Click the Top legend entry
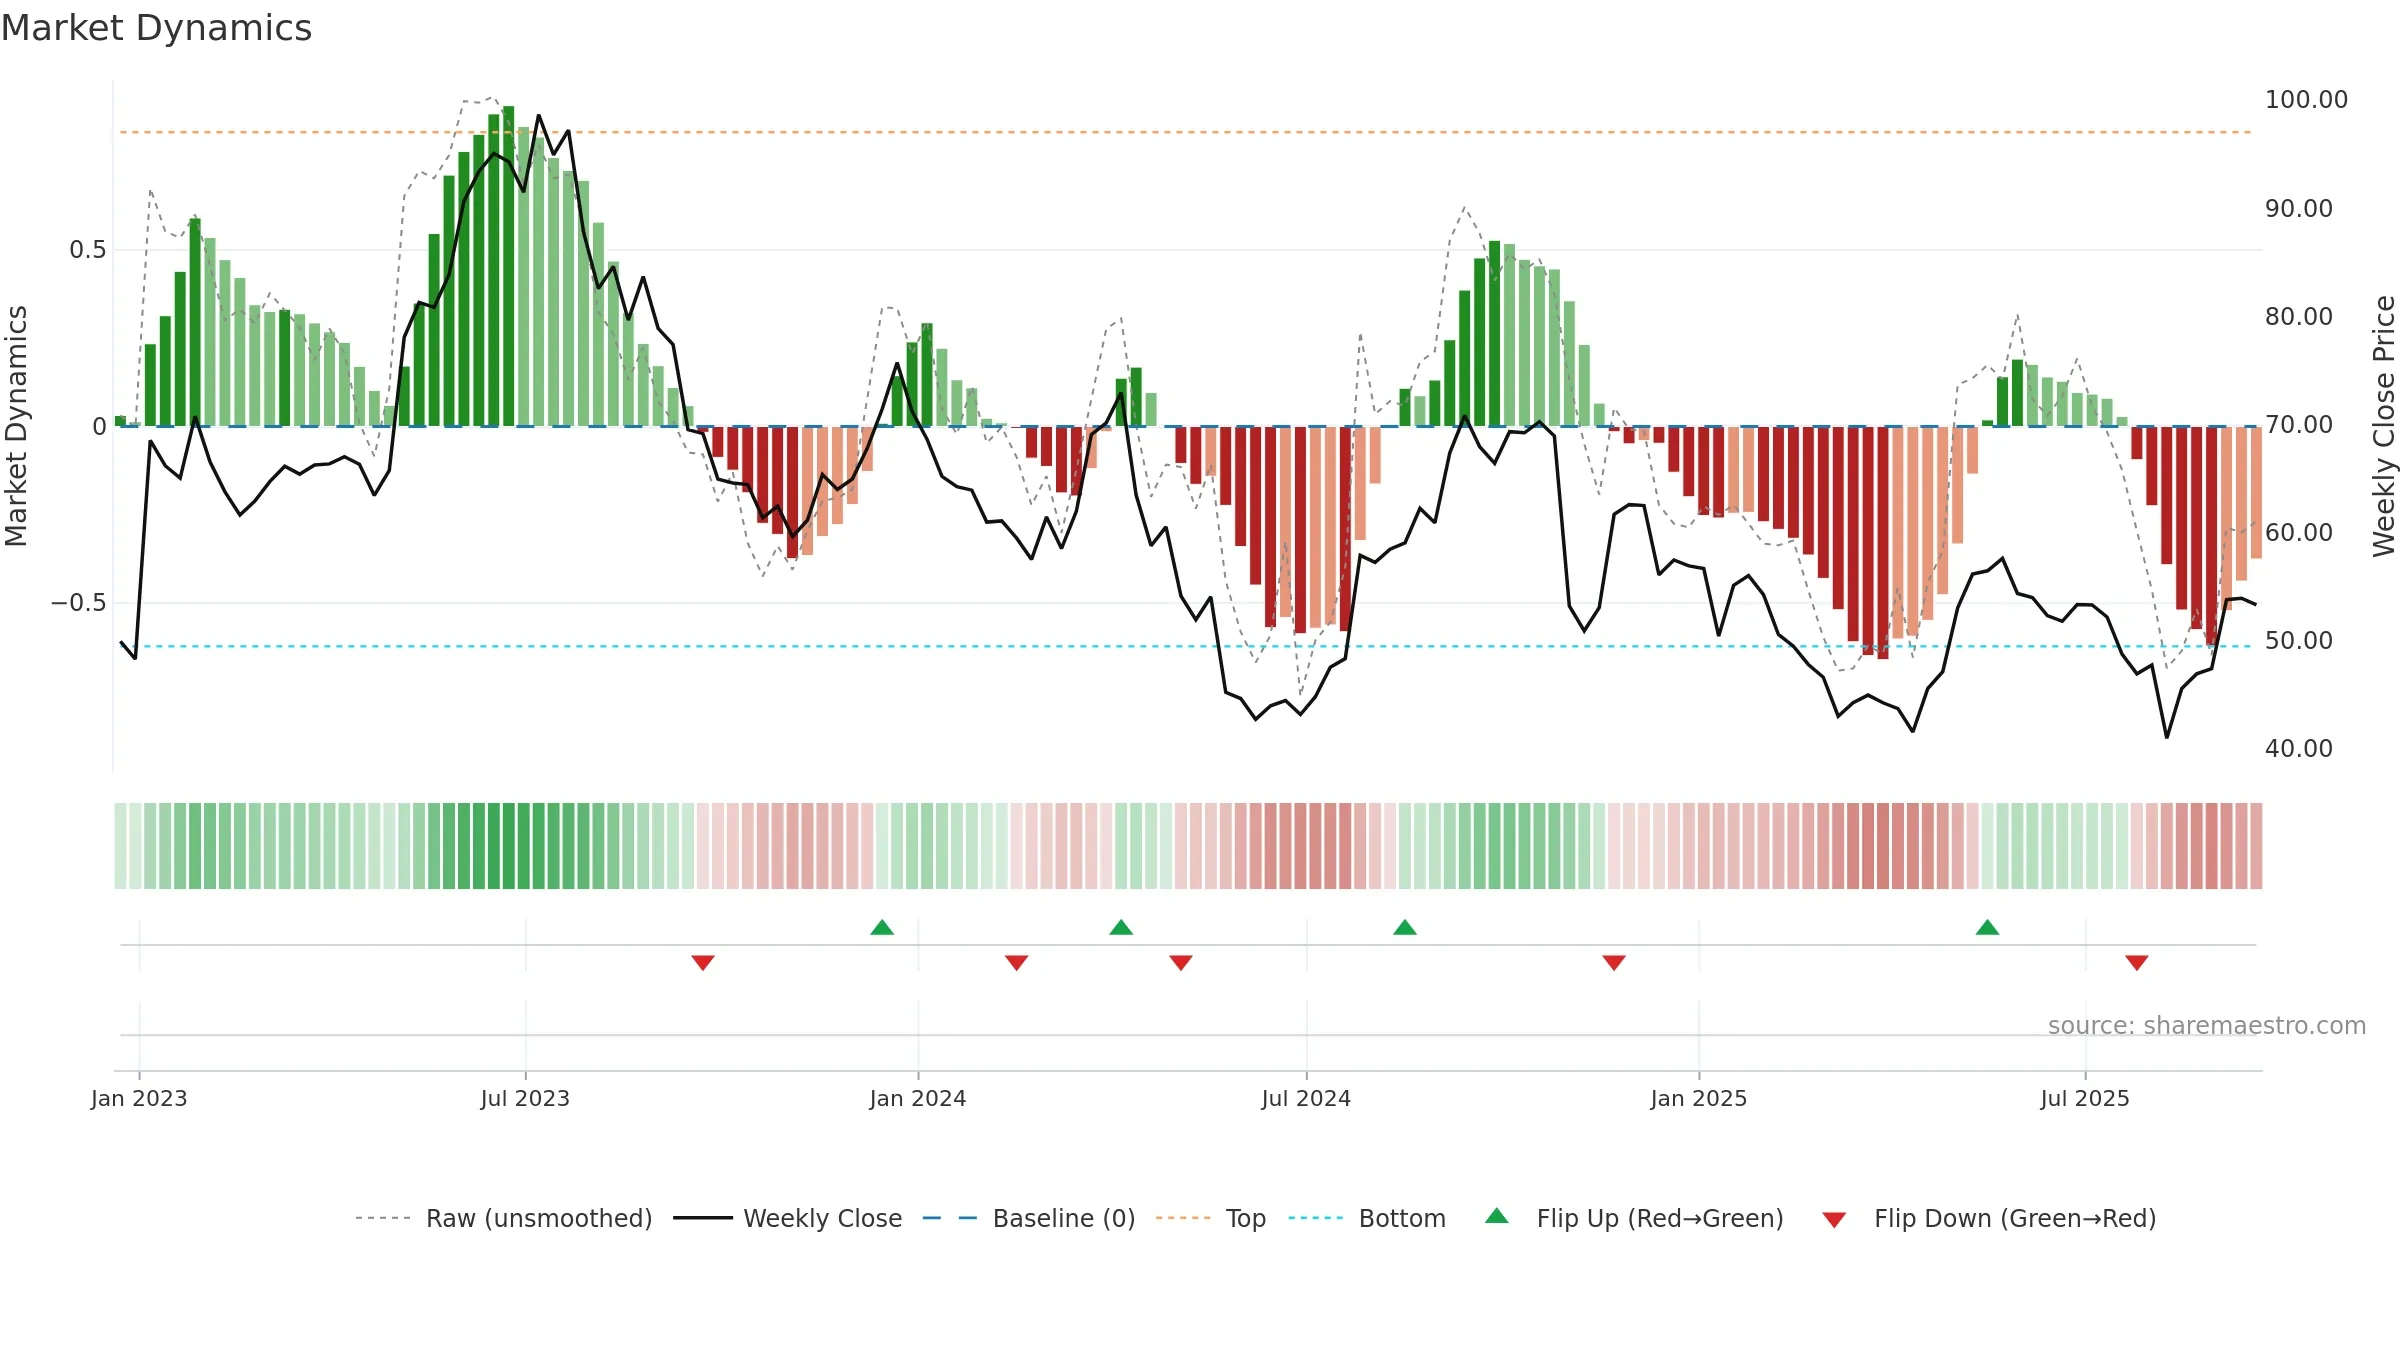The image size is (2400, 1350). pos(1211,1218)
